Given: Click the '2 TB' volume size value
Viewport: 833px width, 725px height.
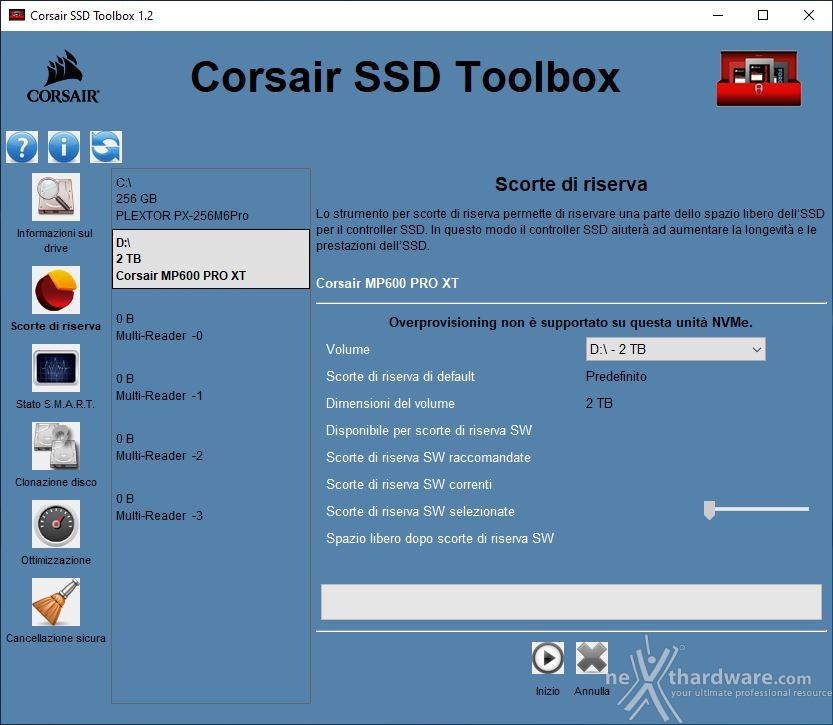Looking at the screenshot, I should point(599,404).
